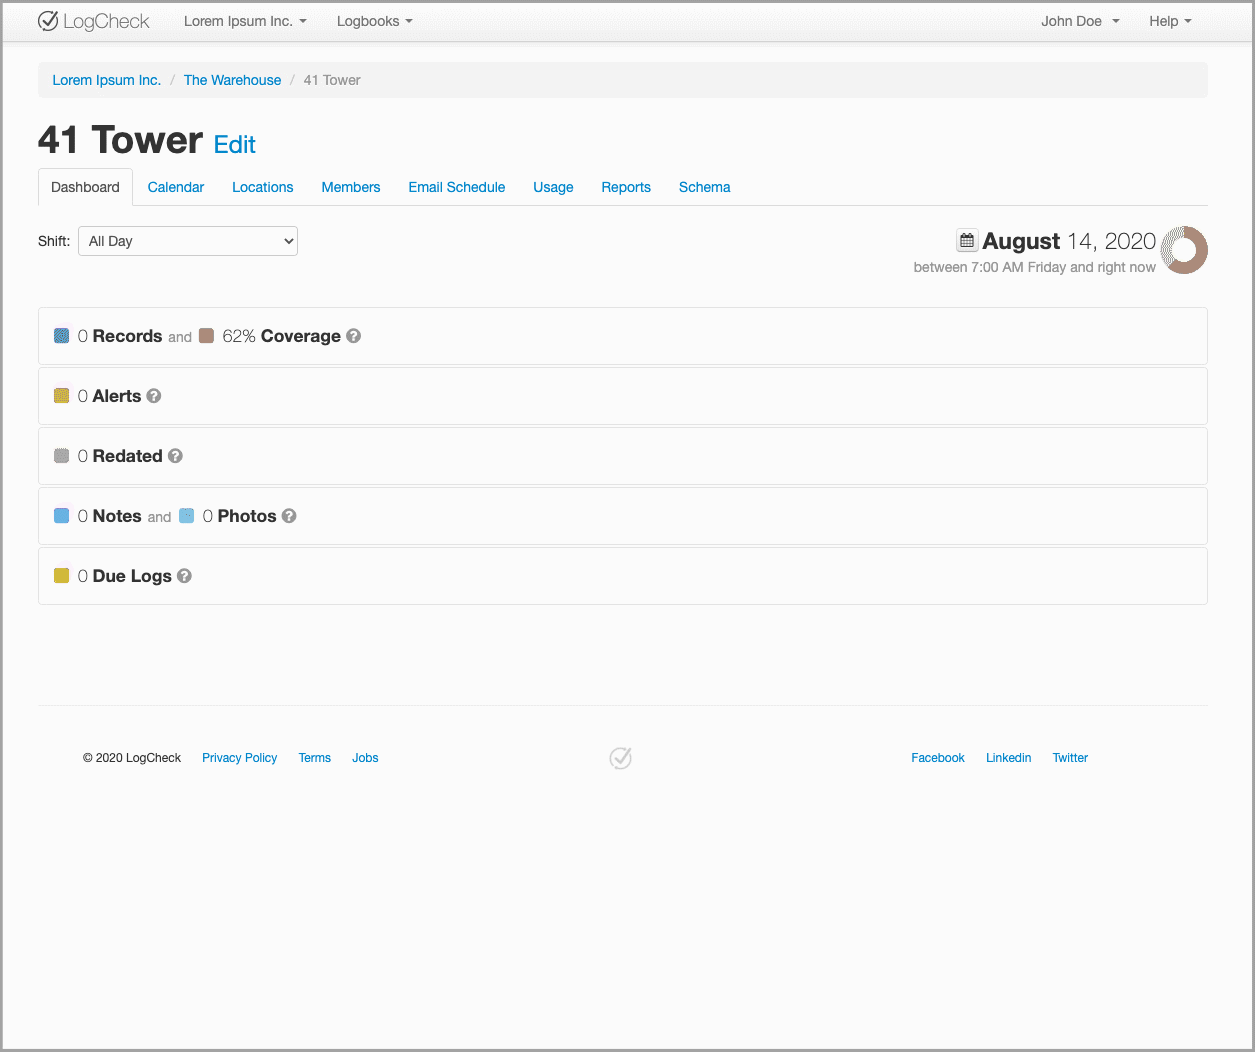Click the Edit link next to 41 Tower
This screenshot has height=1052, width=1255.
click(234, 145)
